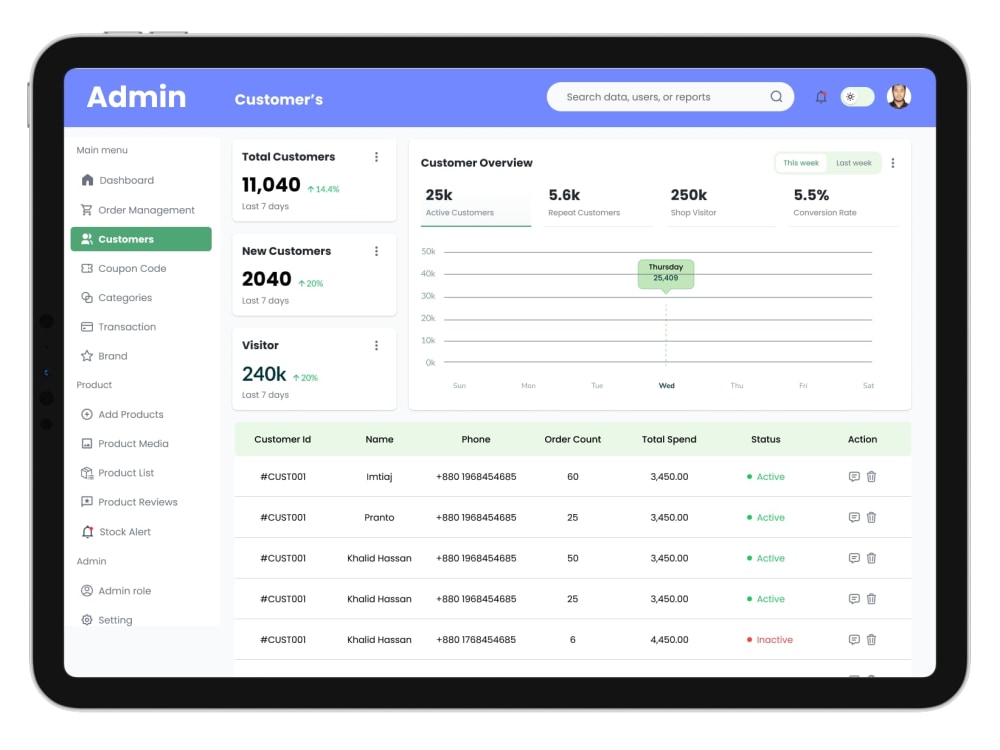
Task: Click the Phone column header
Action: pos(476,439)
